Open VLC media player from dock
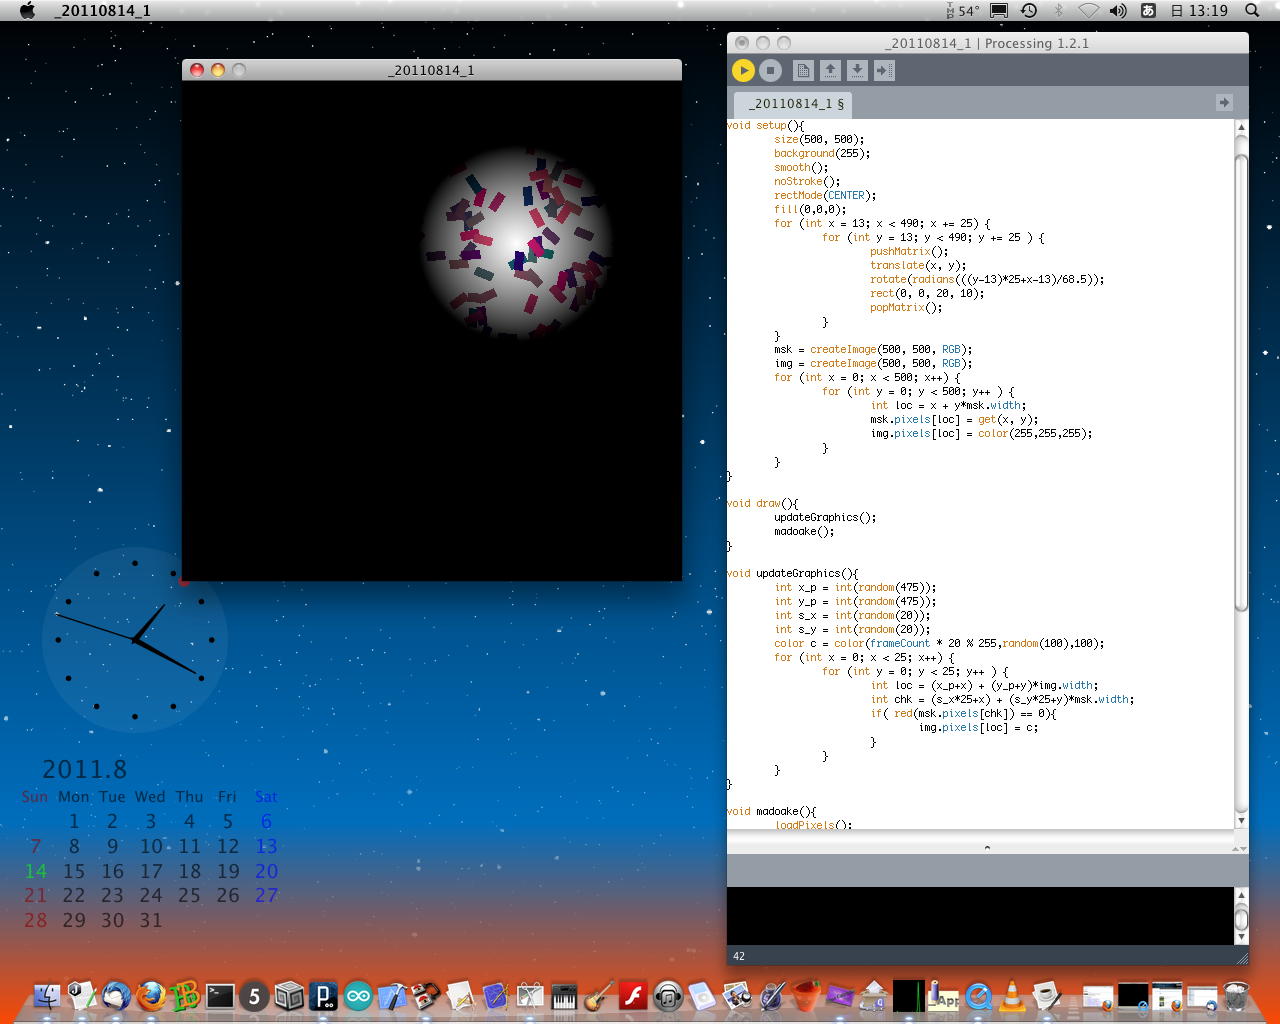 coord(1012,996)
